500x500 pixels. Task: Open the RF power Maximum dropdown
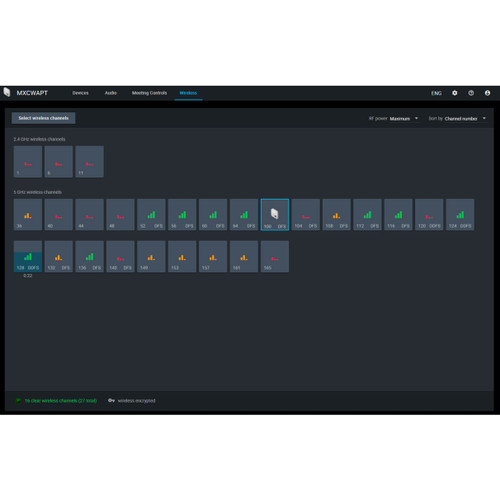404,119
